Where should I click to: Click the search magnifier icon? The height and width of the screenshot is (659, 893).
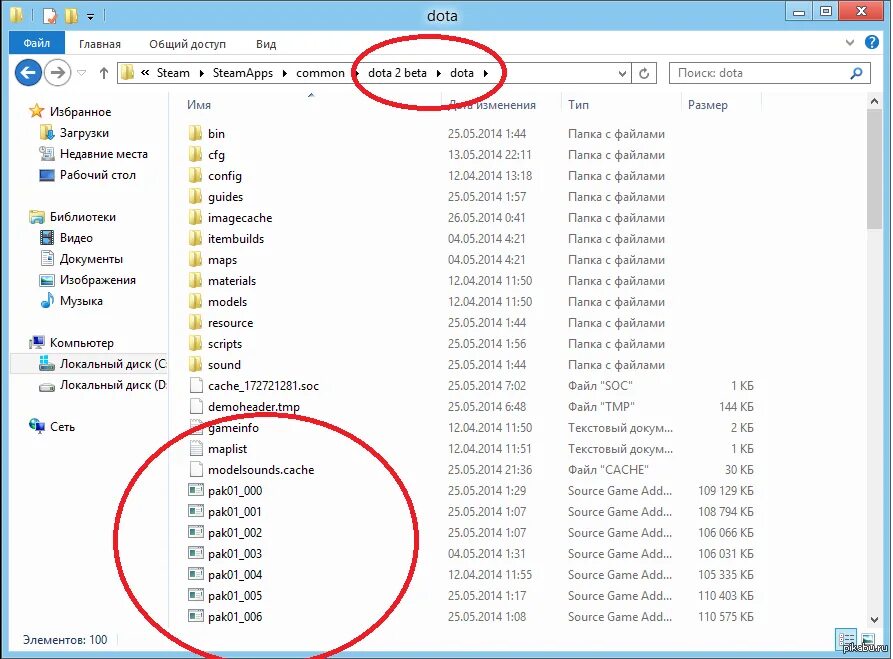pyautogui.click(x=856, y=73)
